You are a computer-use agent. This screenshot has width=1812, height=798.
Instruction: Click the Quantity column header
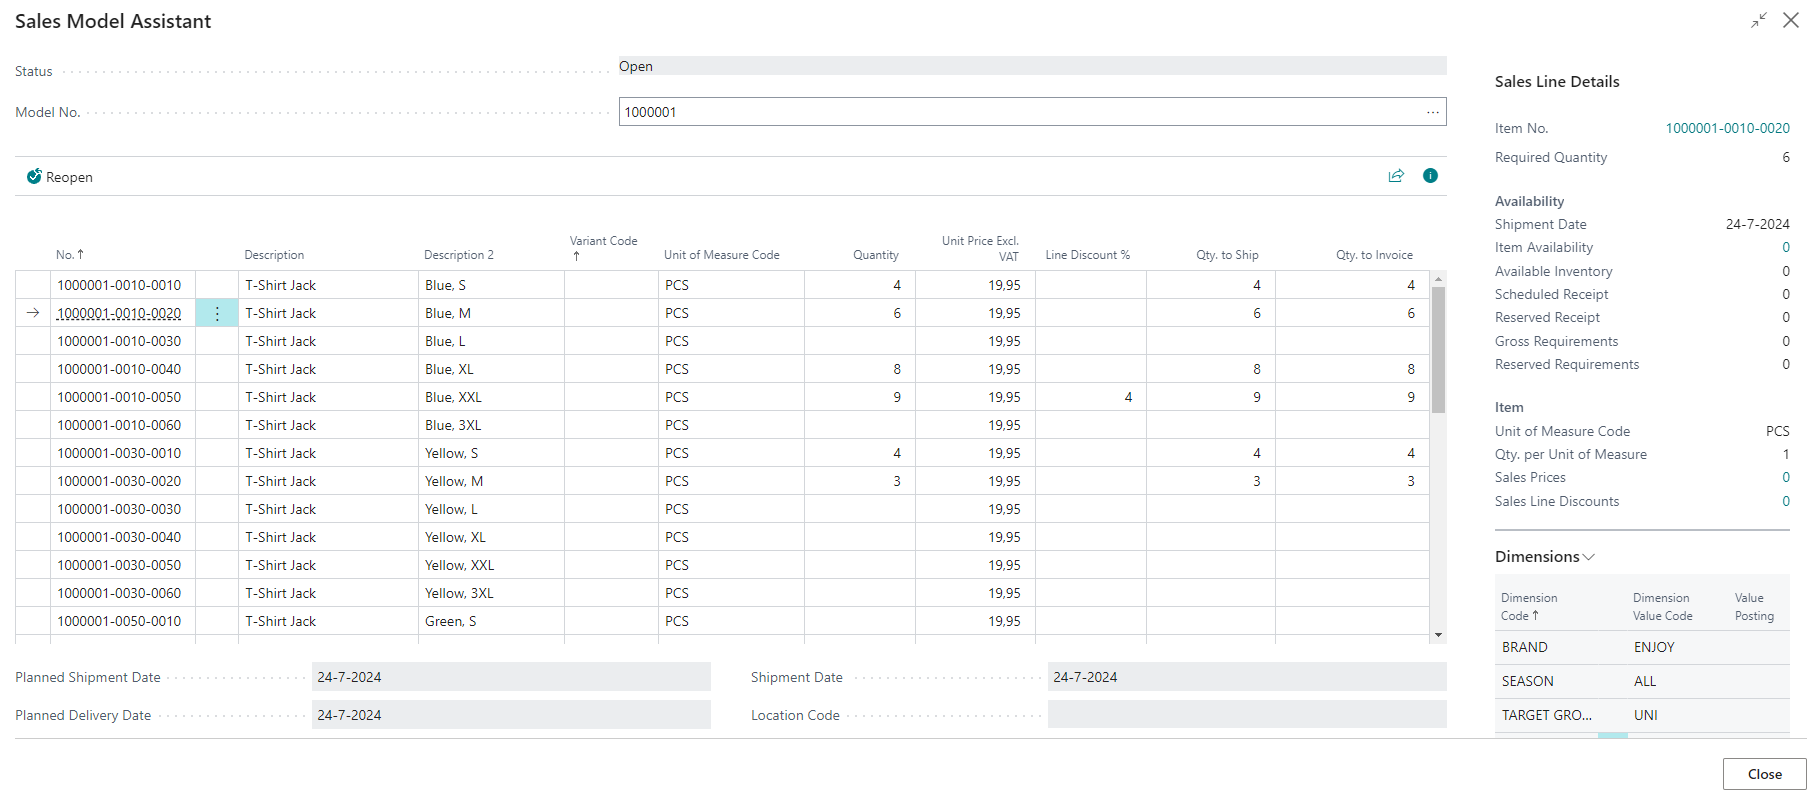[x=875, y=255]
